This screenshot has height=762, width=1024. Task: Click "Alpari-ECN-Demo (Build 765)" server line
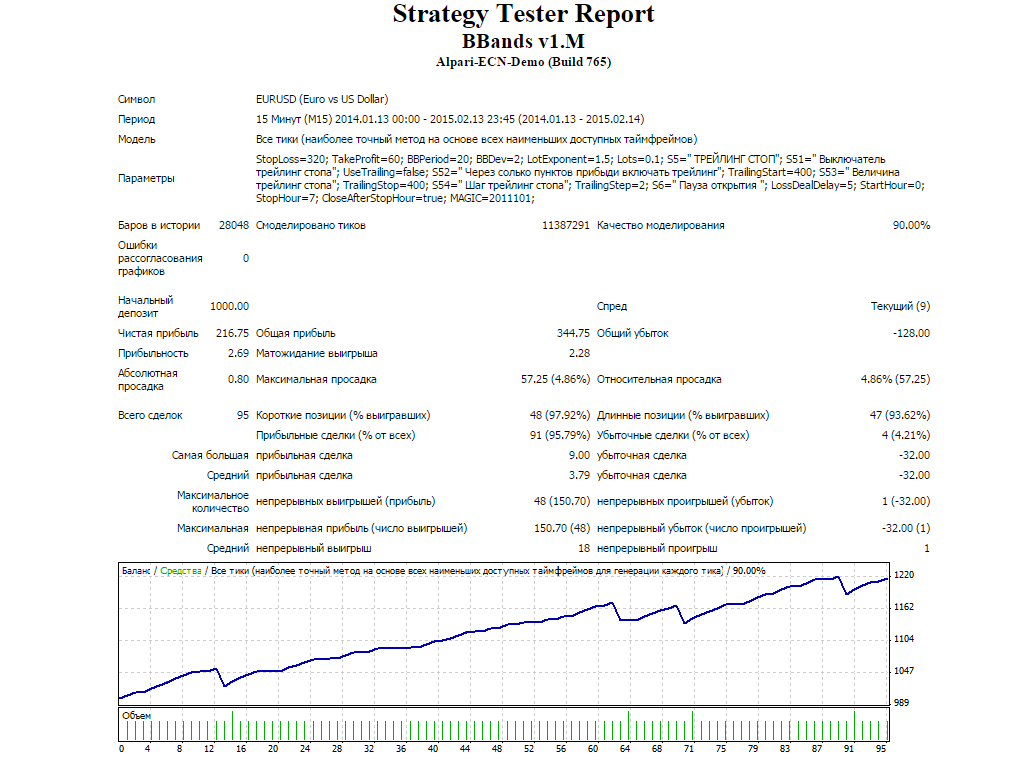[523, 62]
